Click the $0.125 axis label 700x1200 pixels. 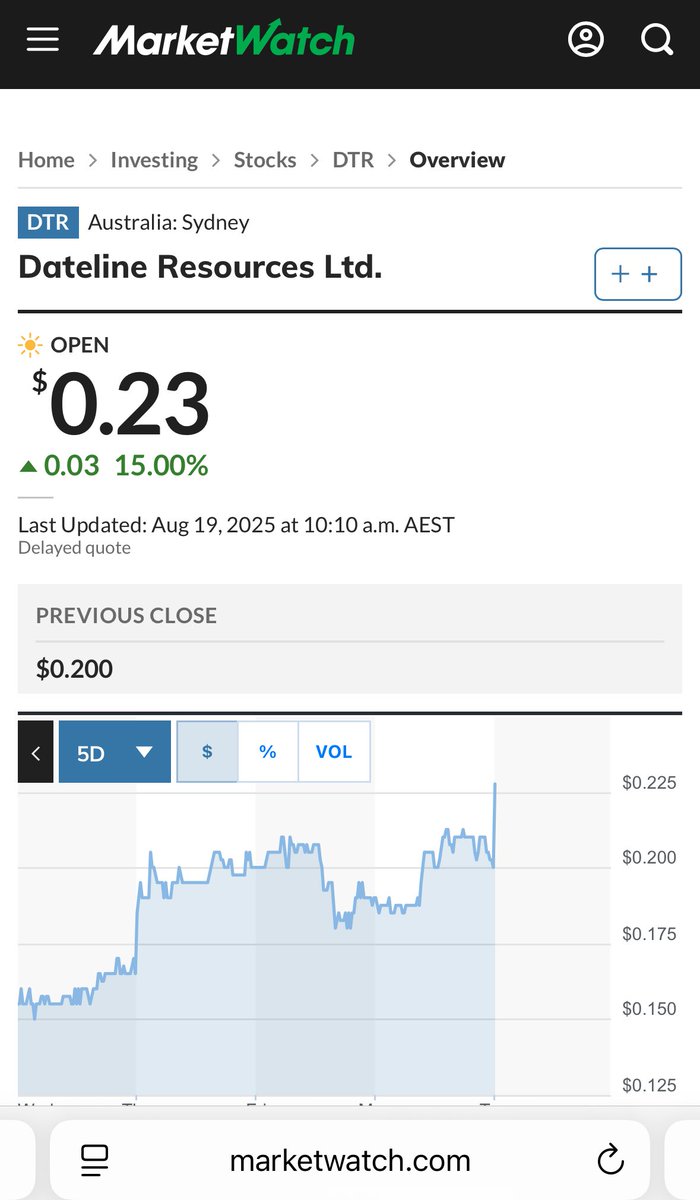click(649, 1085)
